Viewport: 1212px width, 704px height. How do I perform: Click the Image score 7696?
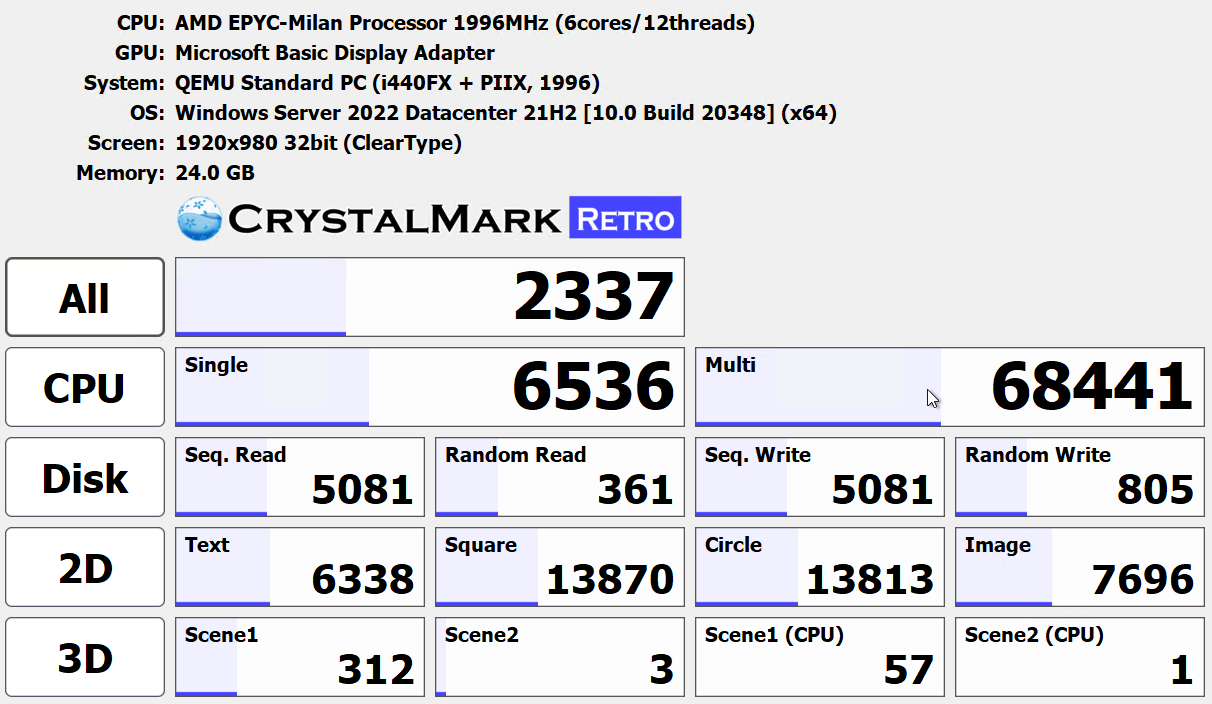pyautogui.click(x=1080, y=567)
